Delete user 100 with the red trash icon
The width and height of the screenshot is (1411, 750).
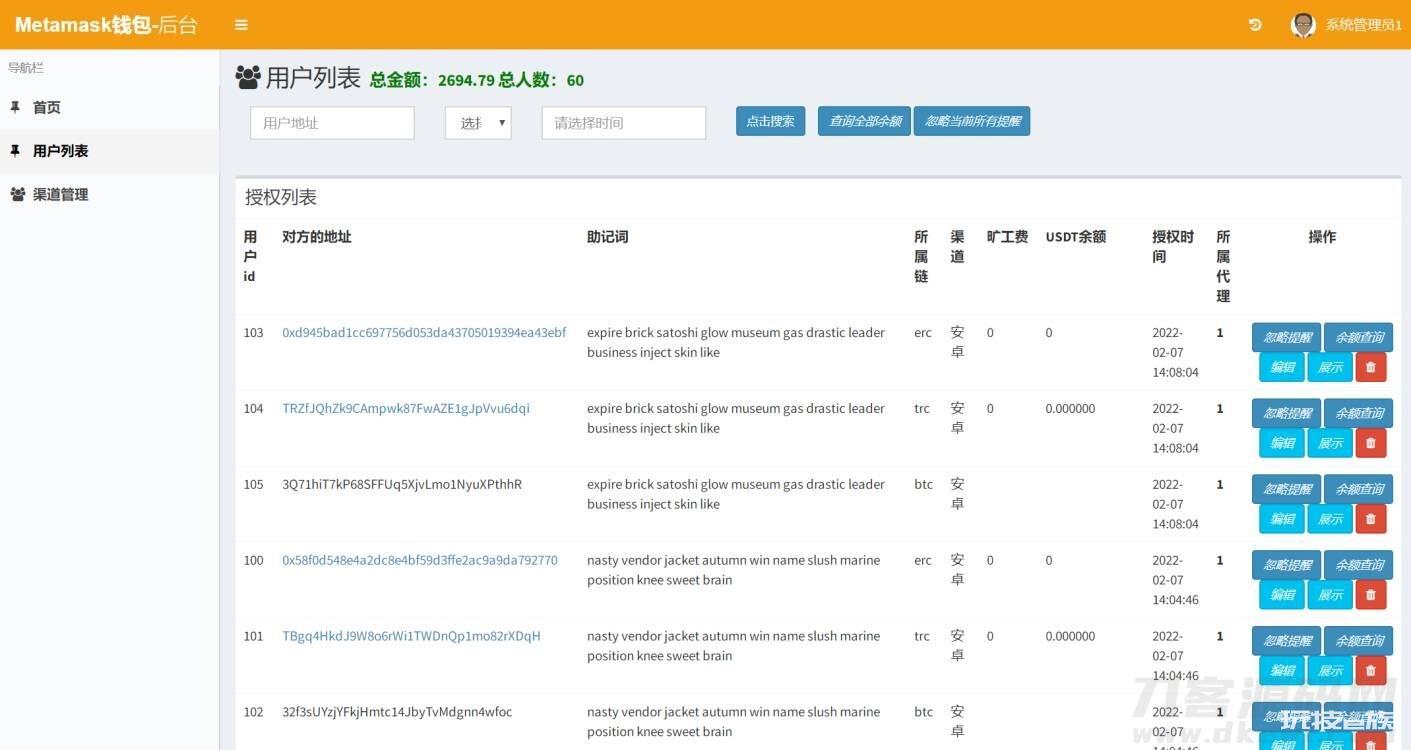[1371, 595]
